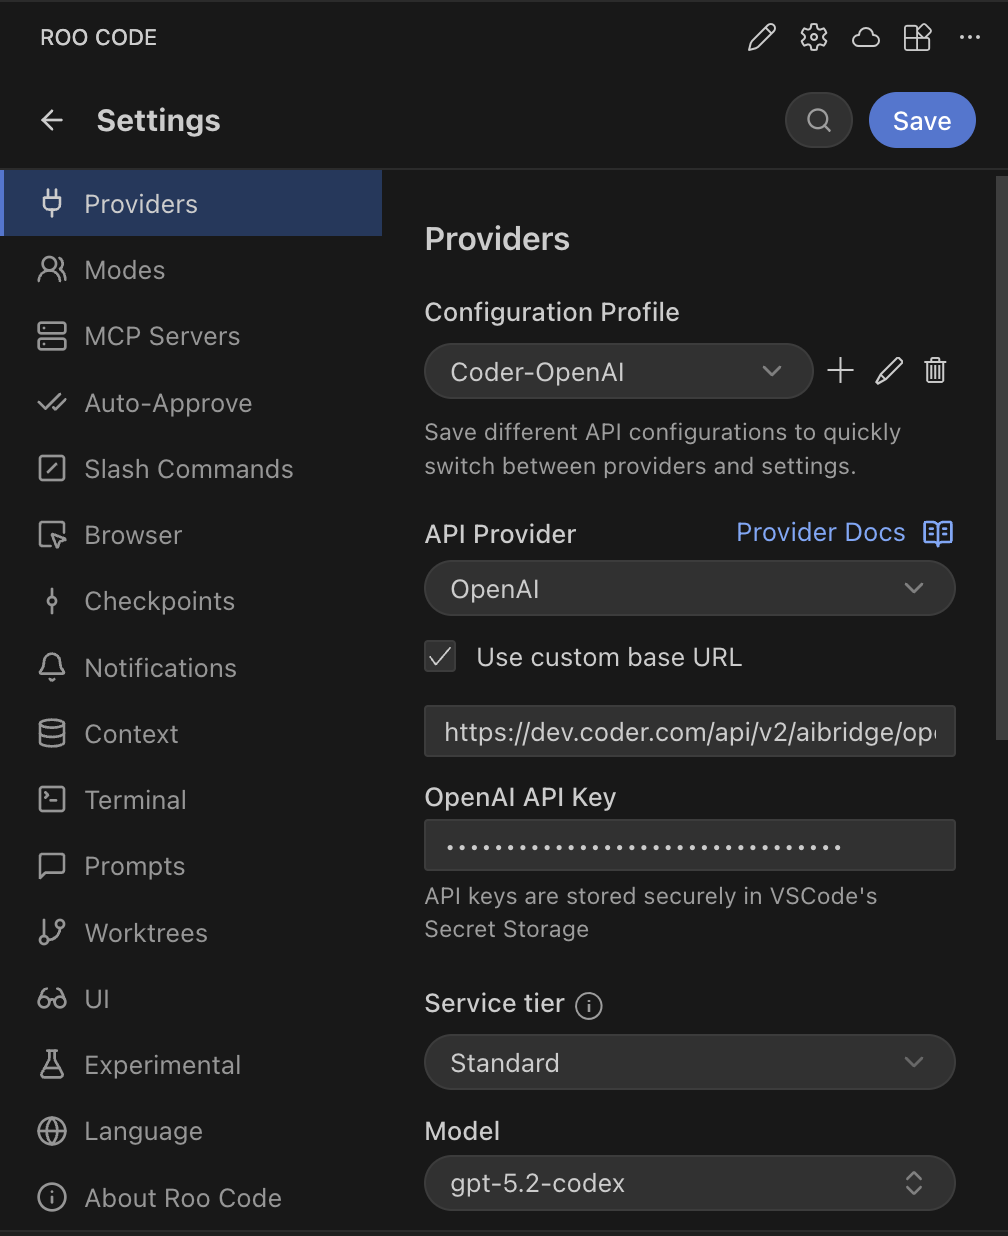This screenshot has width=1008, height=1236.
Task: Click the Save button
Action: 921,120
